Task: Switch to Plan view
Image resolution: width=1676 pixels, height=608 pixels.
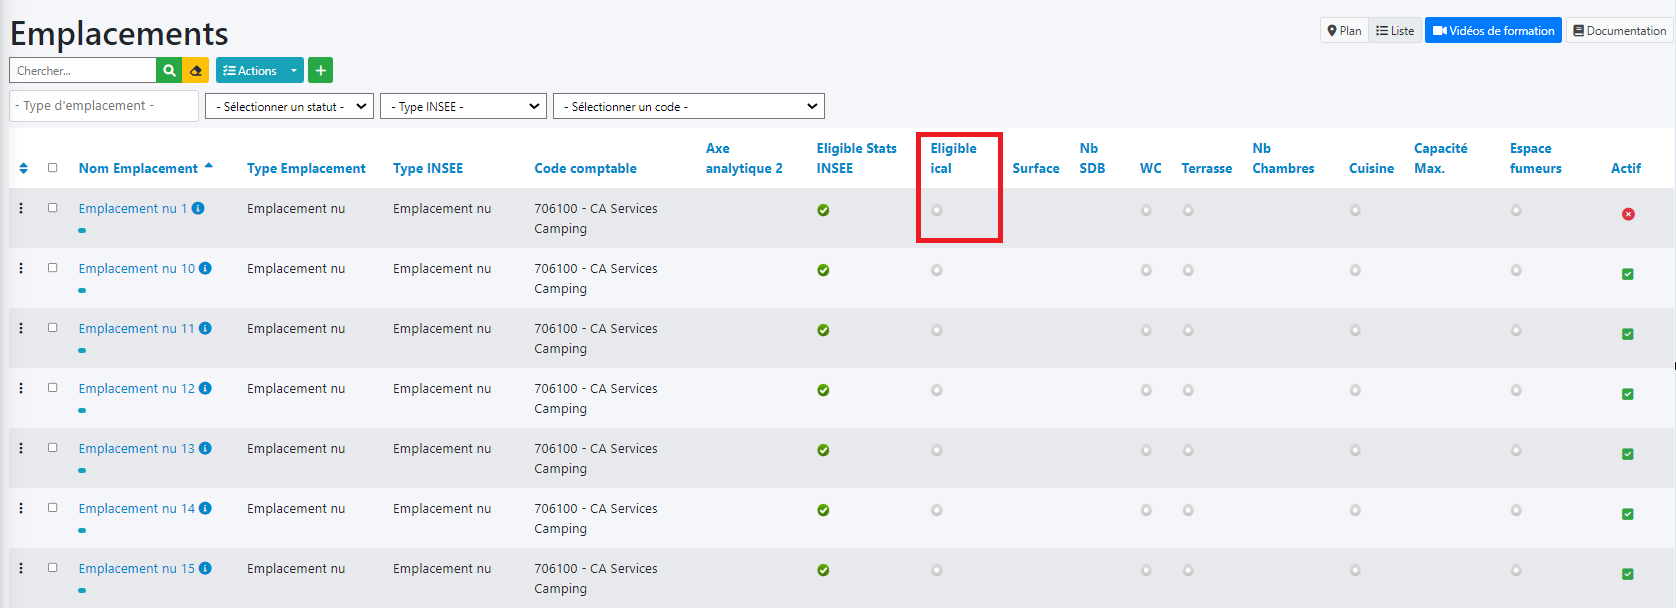Action: (1344, 31)
